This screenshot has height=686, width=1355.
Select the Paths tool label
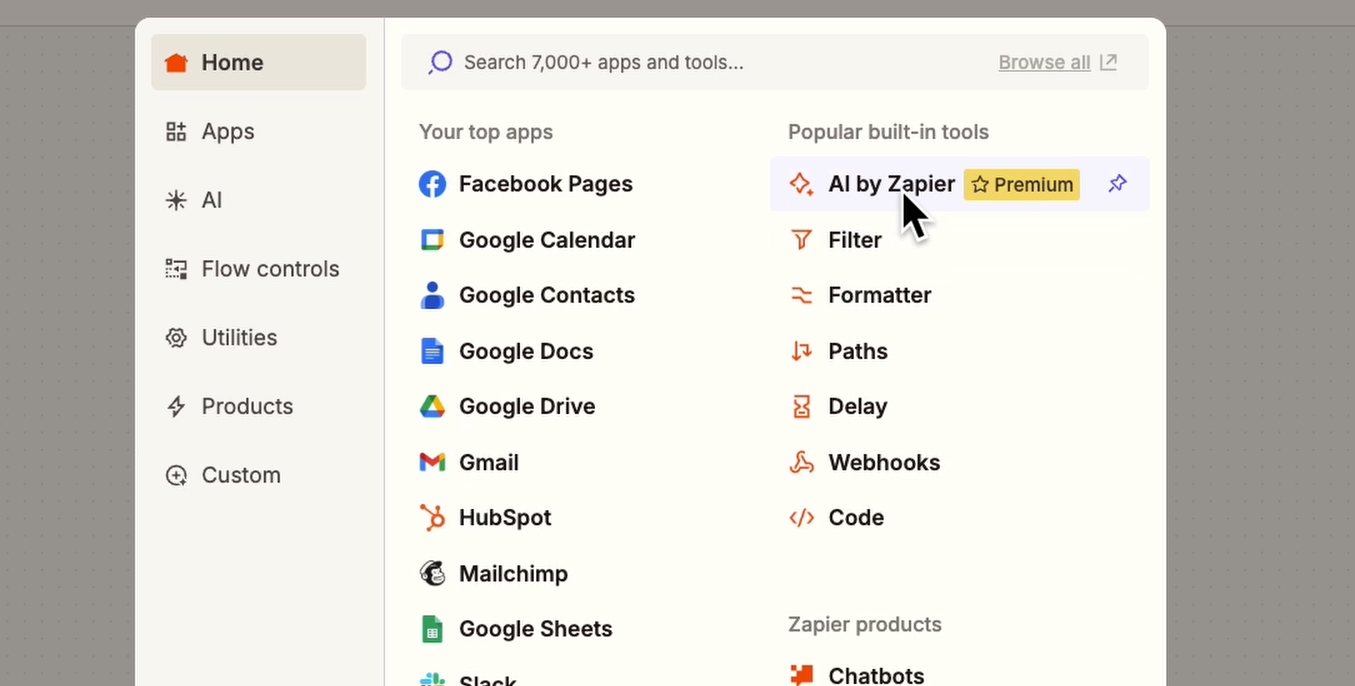(x=858, y=351)
